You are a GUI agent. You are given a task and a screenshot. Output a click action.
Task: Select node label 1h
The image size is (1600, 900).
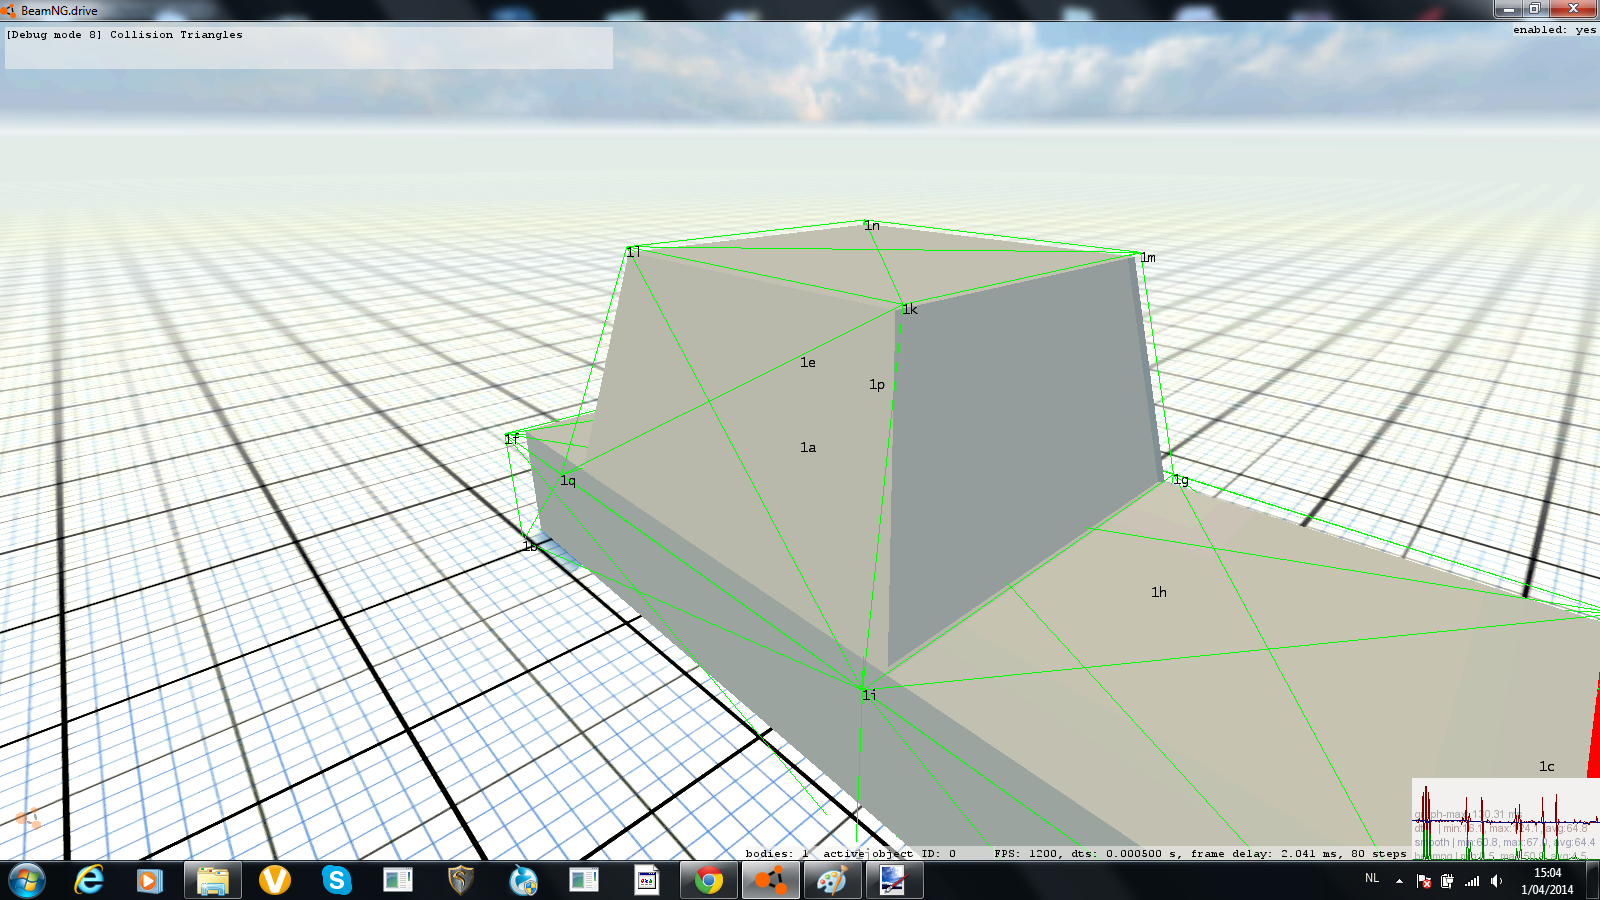(x=1159, y=593)
